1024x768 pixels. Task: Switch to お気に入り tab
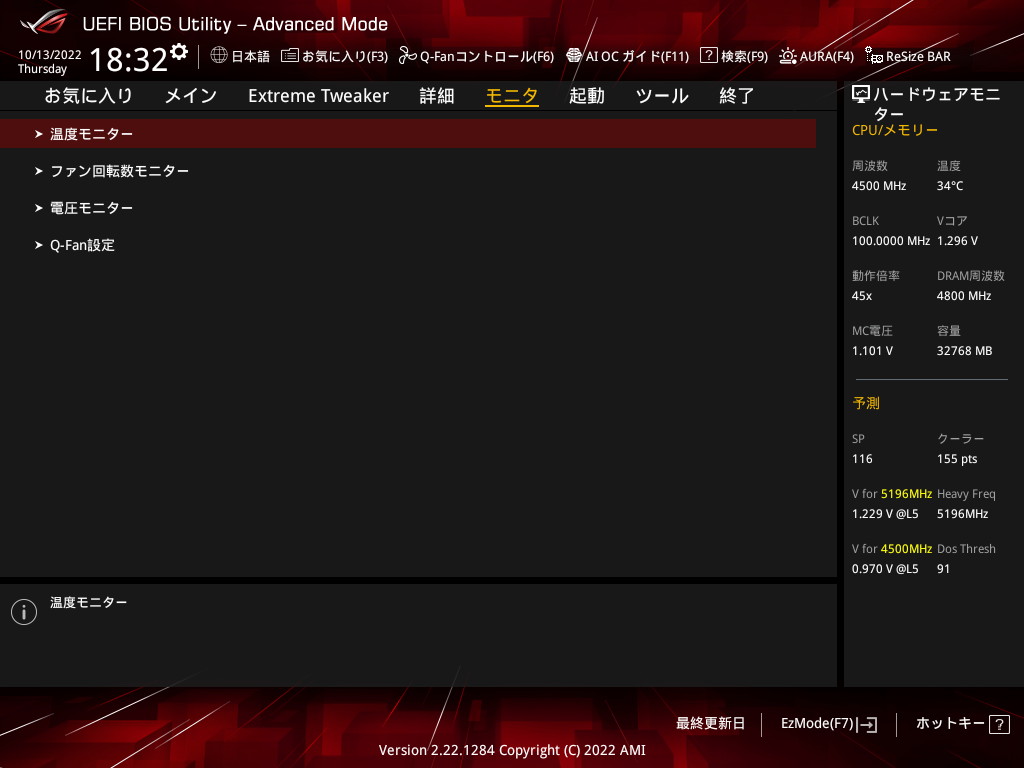point(89,96)
